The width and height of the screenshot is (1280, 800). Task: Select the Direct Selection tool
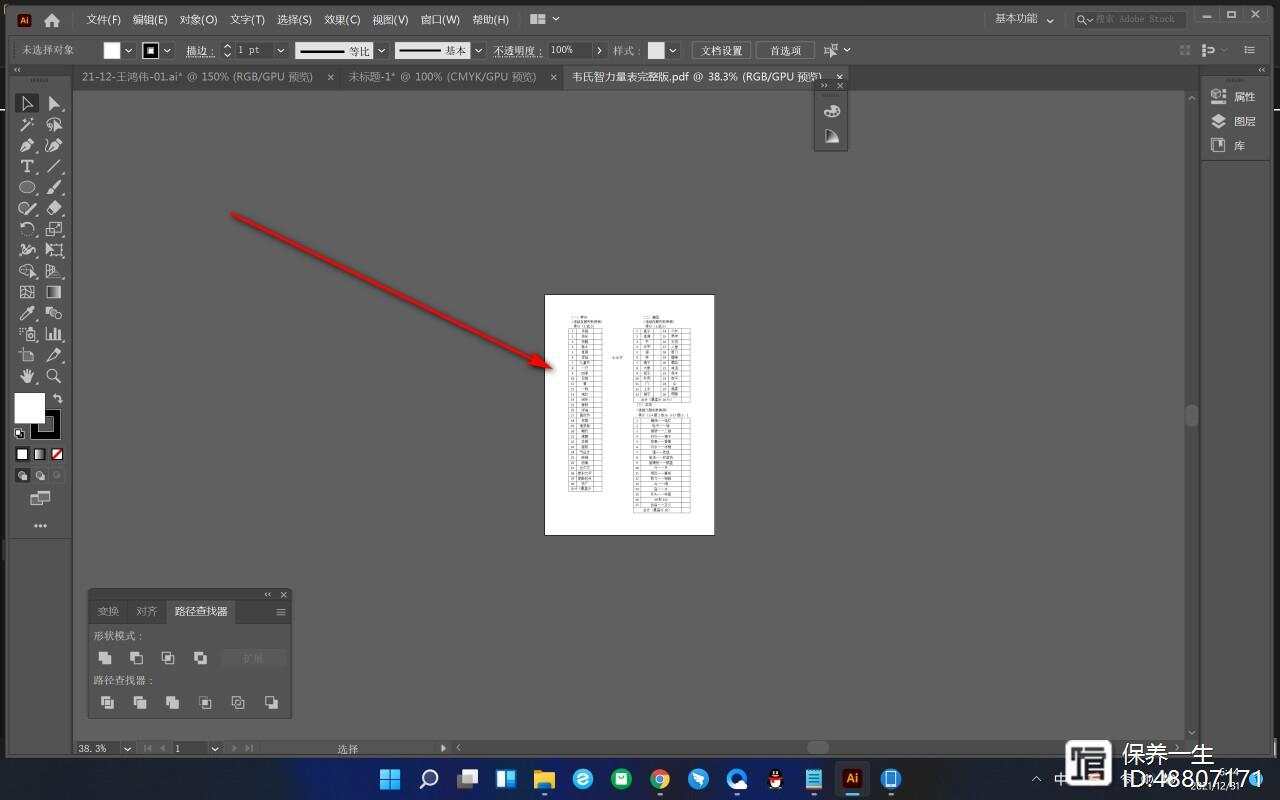pyautogui.click(x=54, y=104)
